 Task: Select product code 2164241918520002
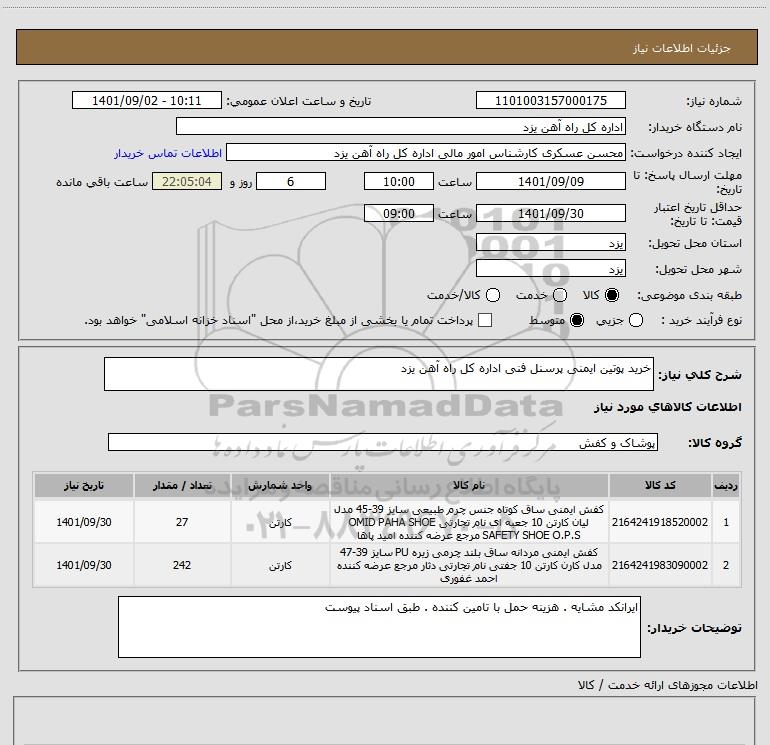[660, 522]
